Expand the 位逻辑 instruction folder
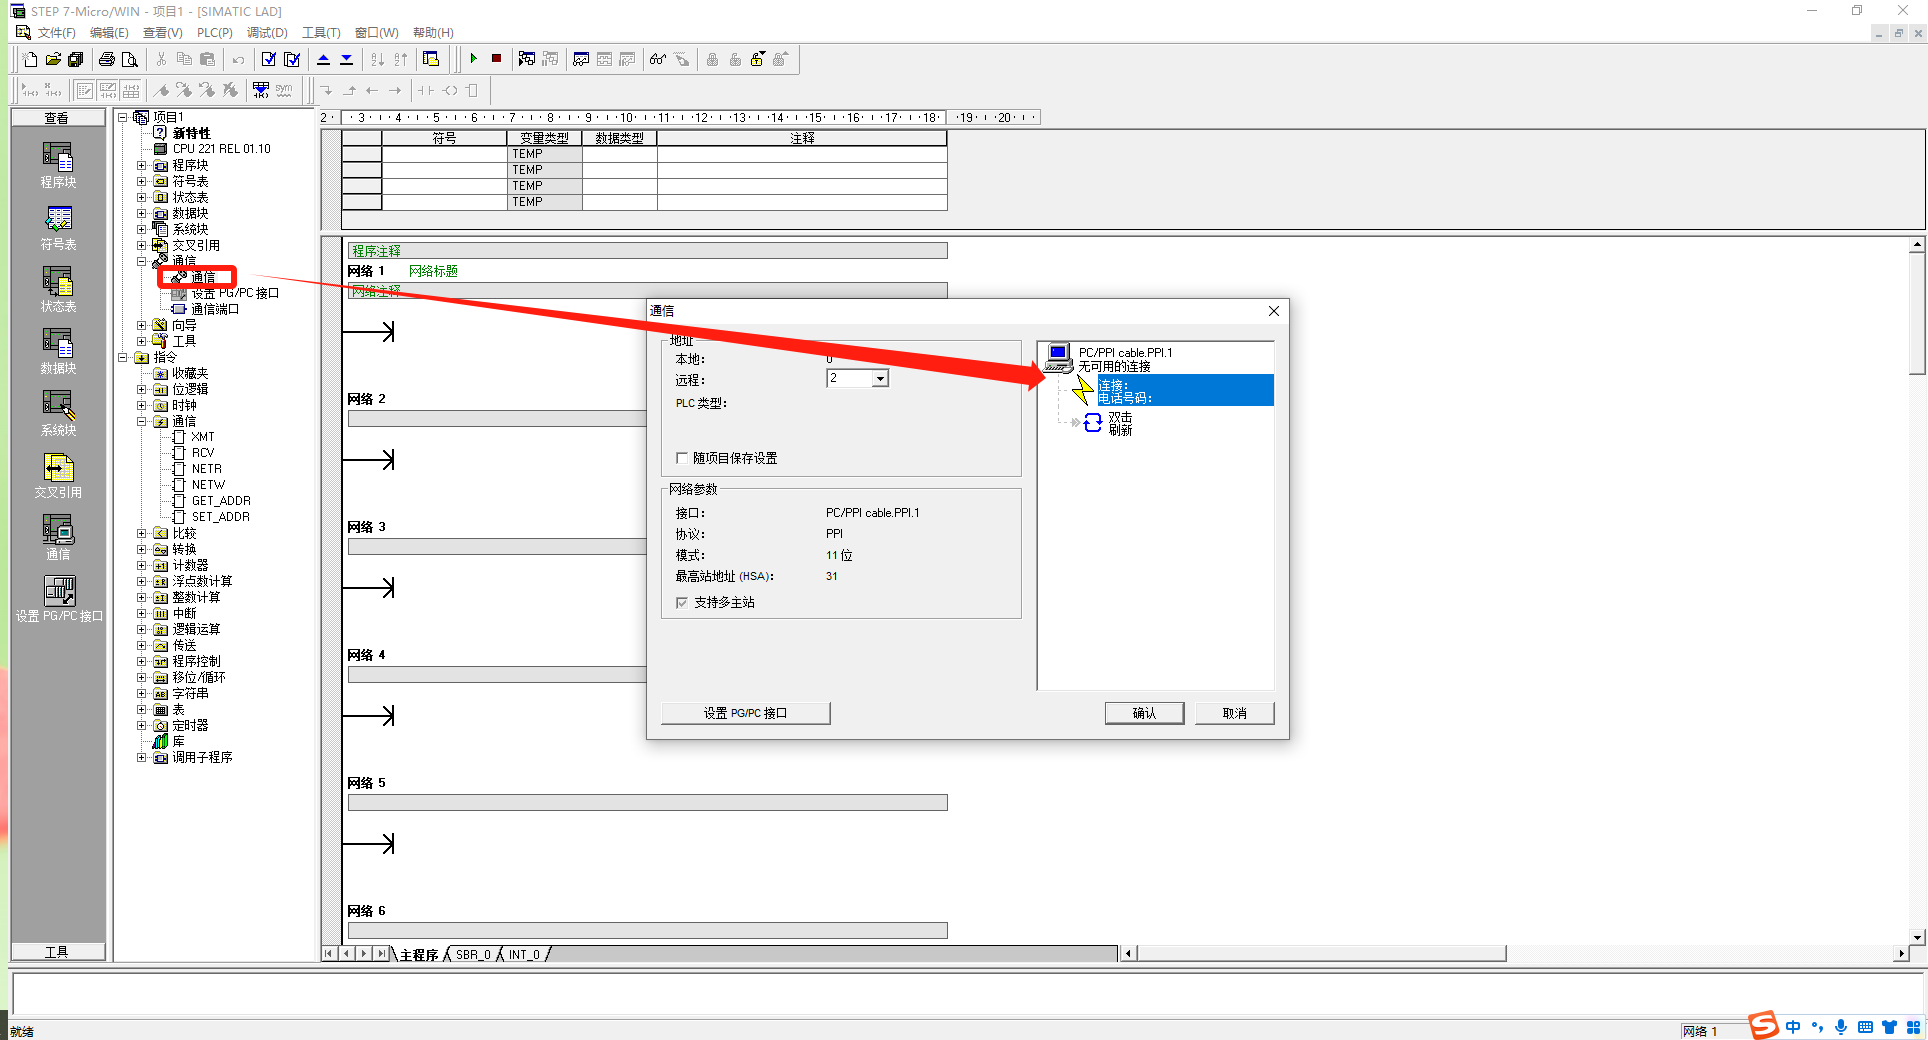The width and height of the screenshot is (1928, 1040). click(142, 389)
